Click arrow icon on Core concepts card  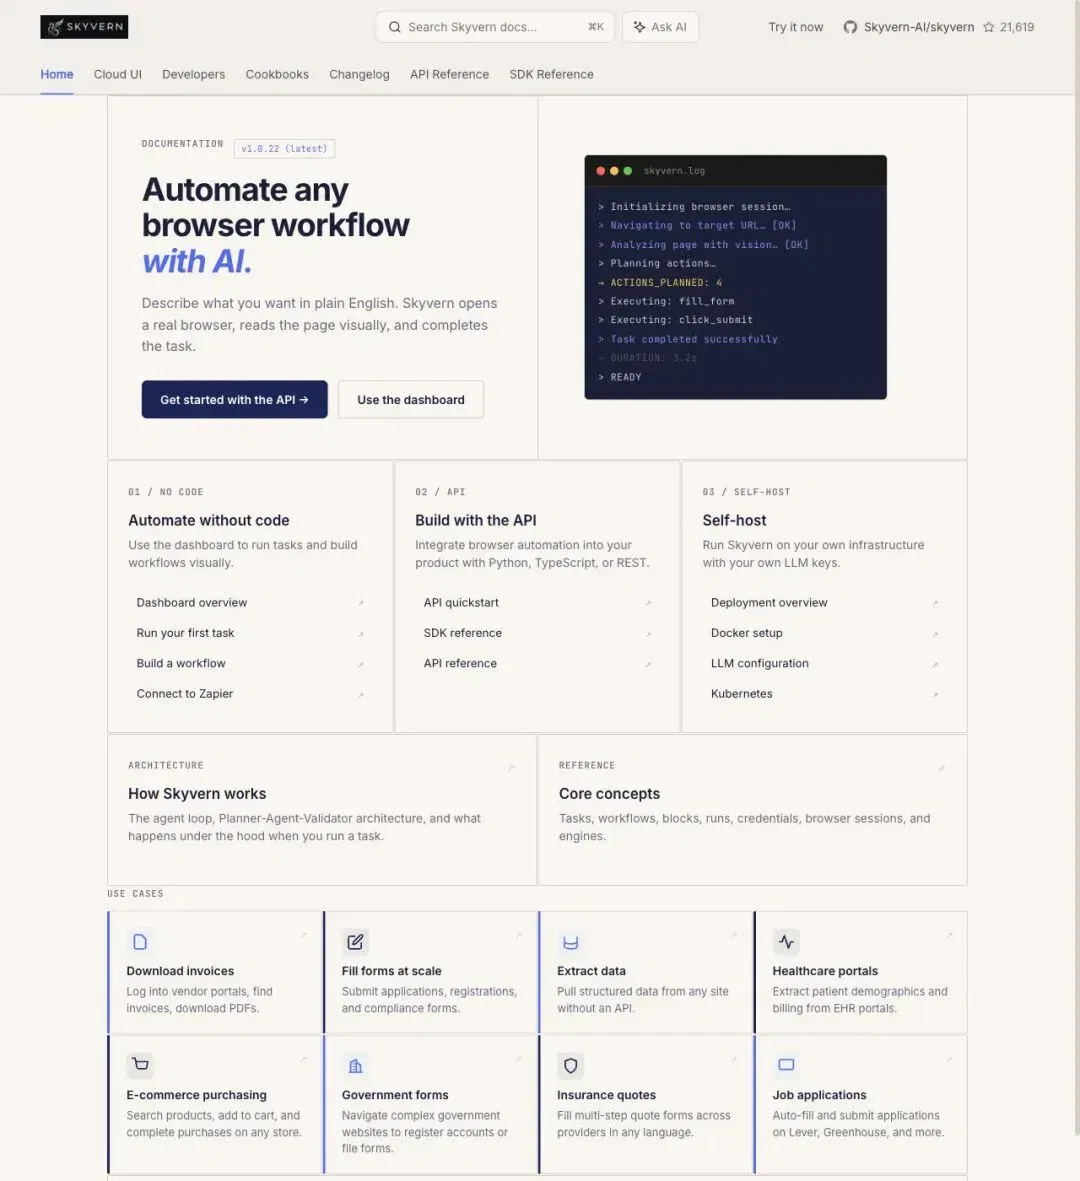tap(941, 767)
